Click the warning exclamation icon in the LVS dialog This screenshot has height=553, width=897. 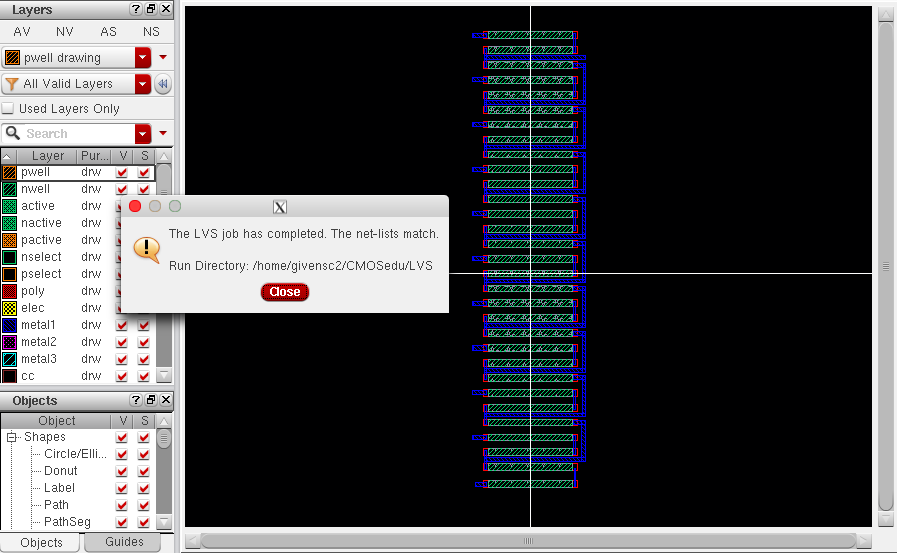146,249
